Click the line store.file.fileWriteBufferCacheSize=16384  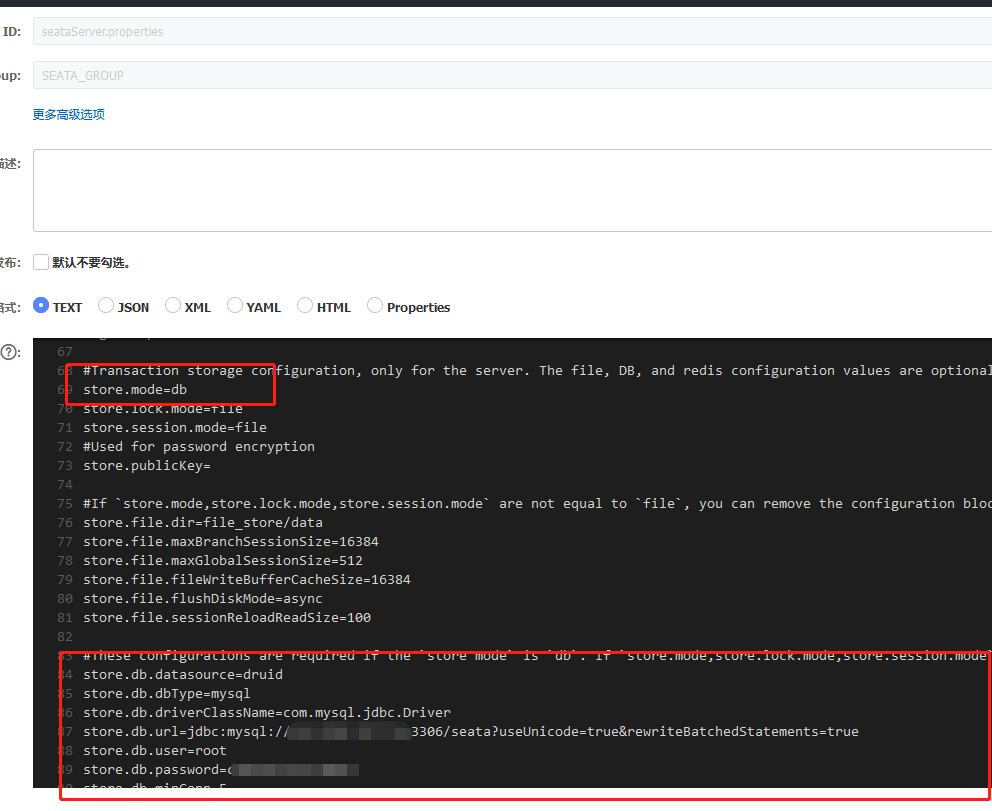pos(247,579)
